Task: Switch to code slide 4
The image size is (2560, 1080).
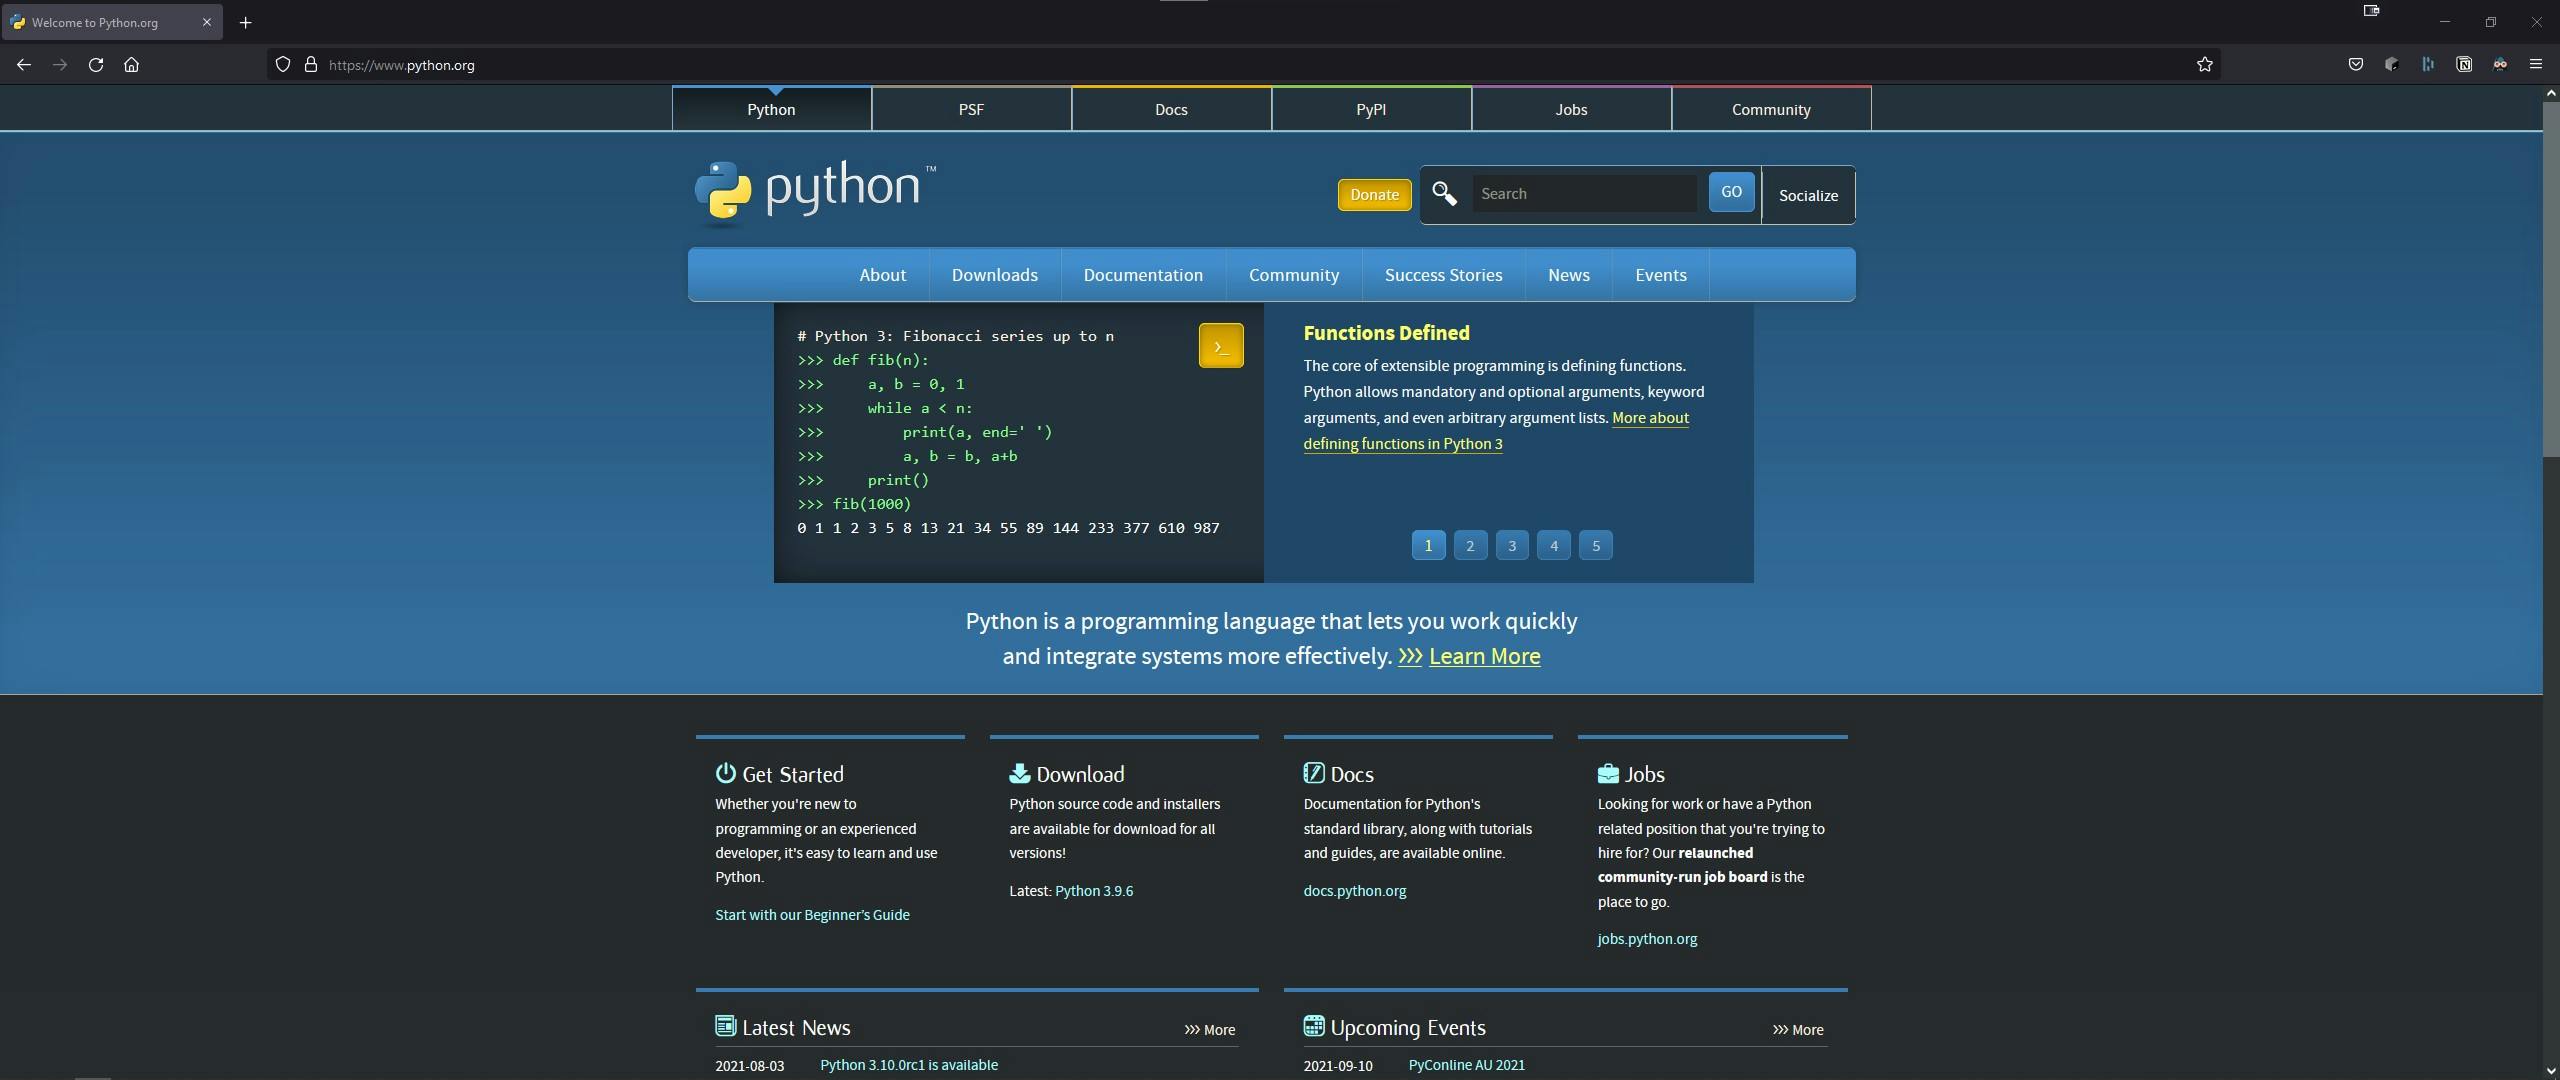Action: click(1554, 545)
